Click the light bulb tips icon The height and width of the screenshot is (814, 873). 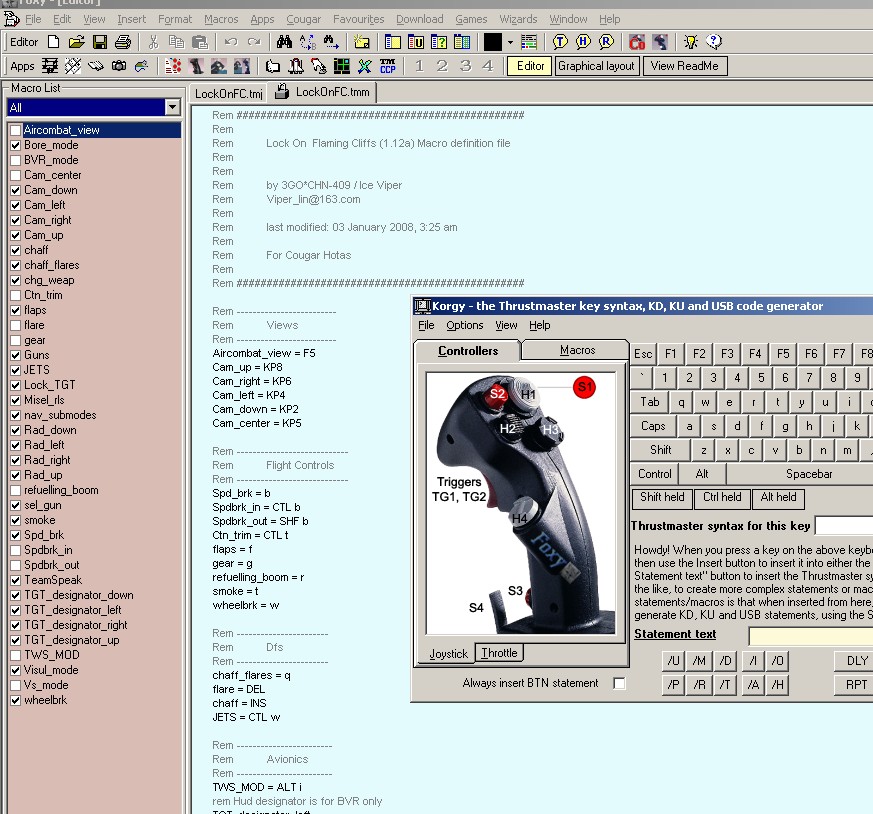(690, 42)
